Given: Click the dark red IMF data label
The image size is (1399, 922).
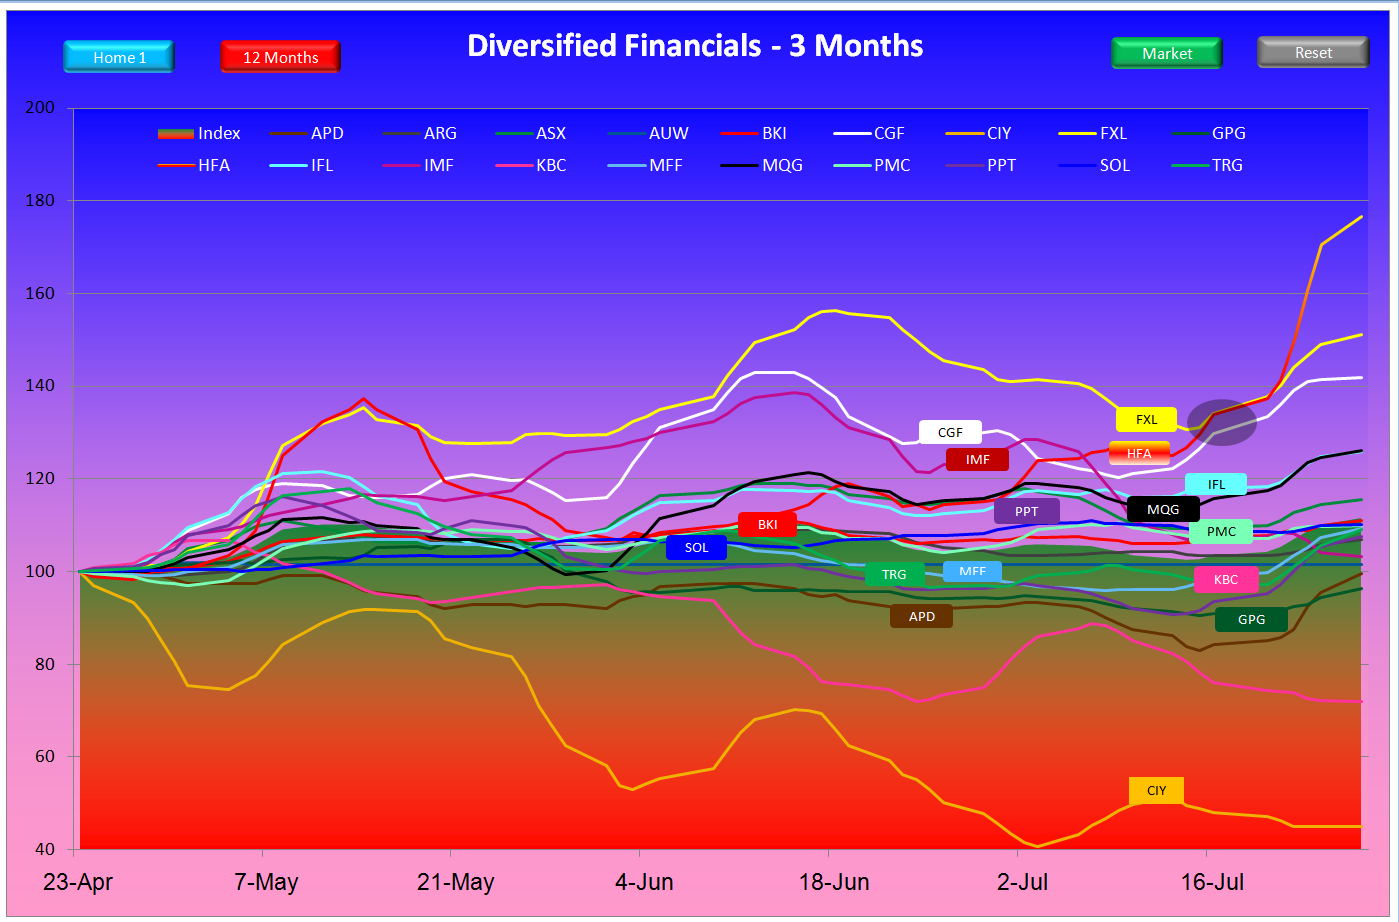Looking at the screenshot, I should point(977,459).
